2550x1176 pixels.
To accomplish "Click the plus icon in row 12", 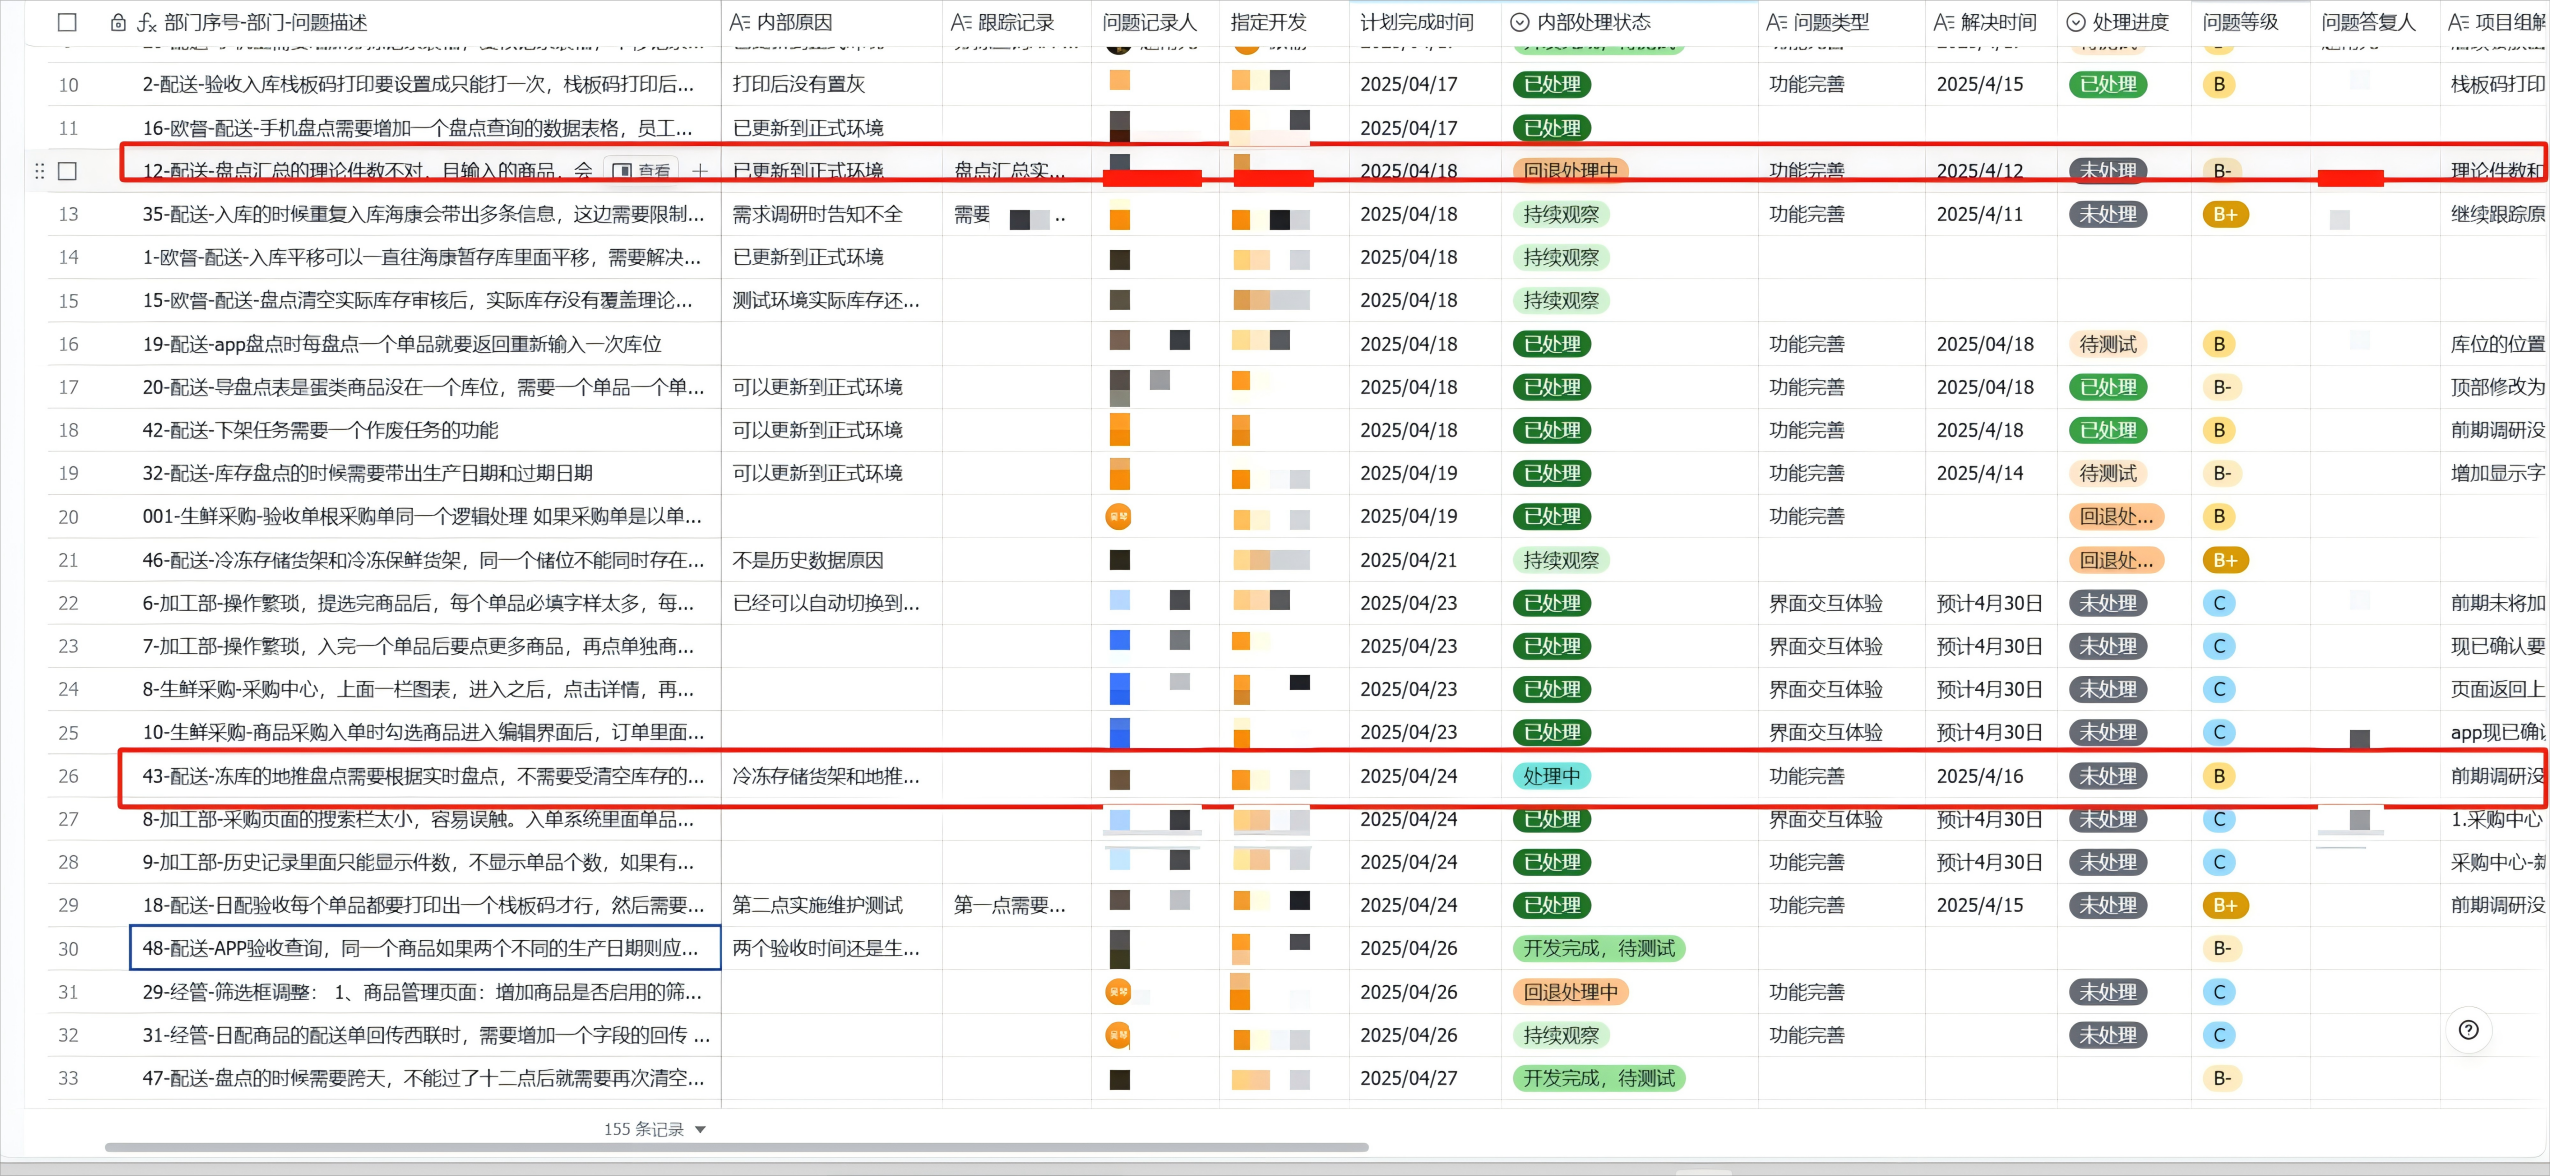I will coord(700,171).
